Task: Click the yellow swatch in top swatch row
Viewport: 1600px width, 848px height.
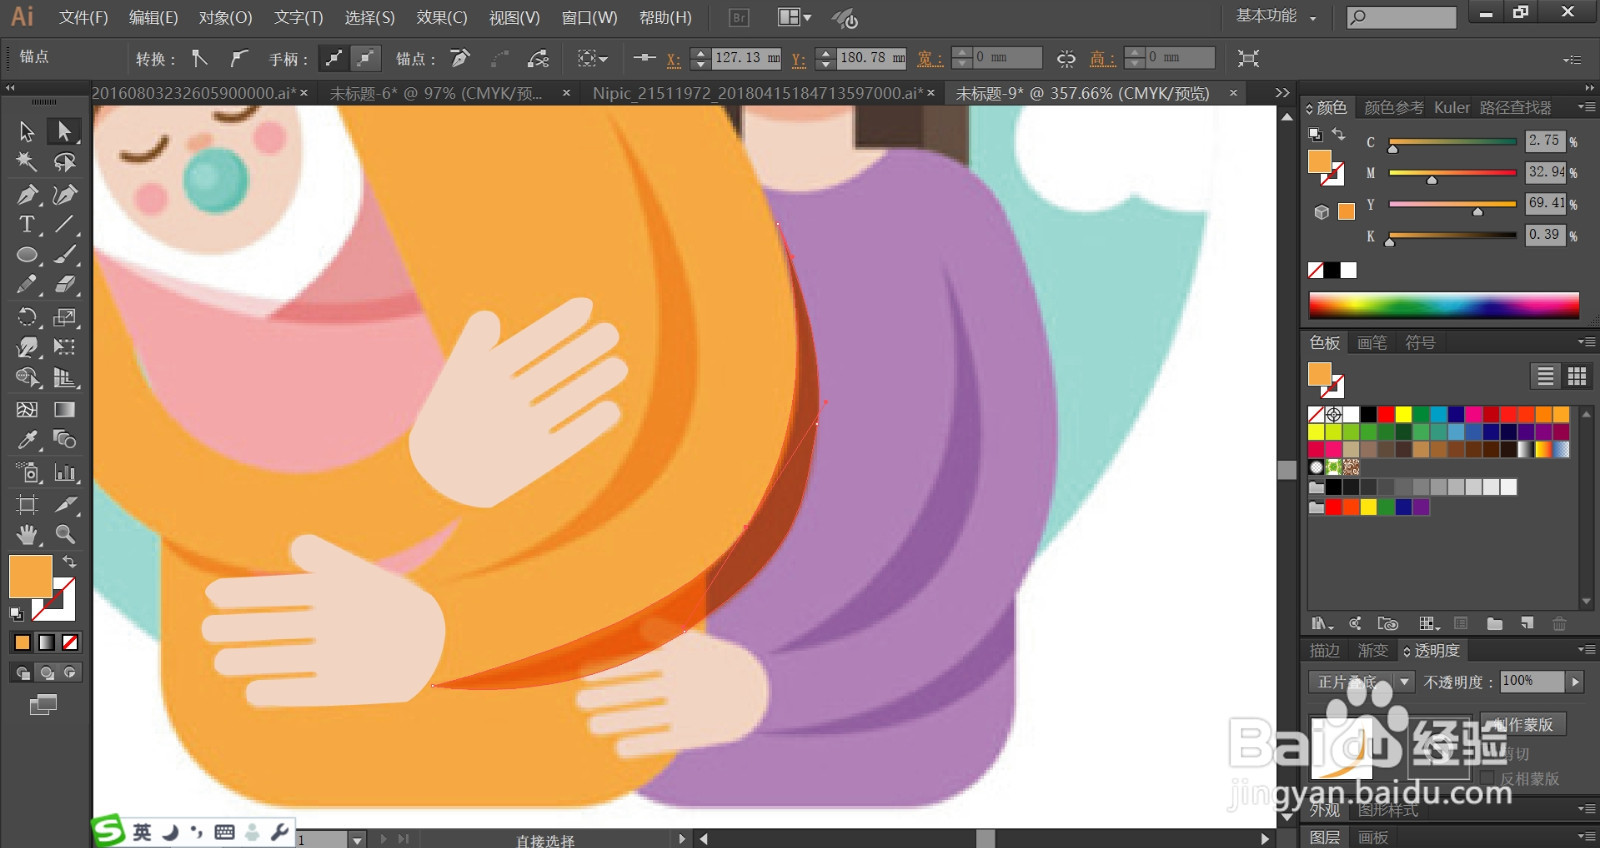Action: coord(1403,414)
